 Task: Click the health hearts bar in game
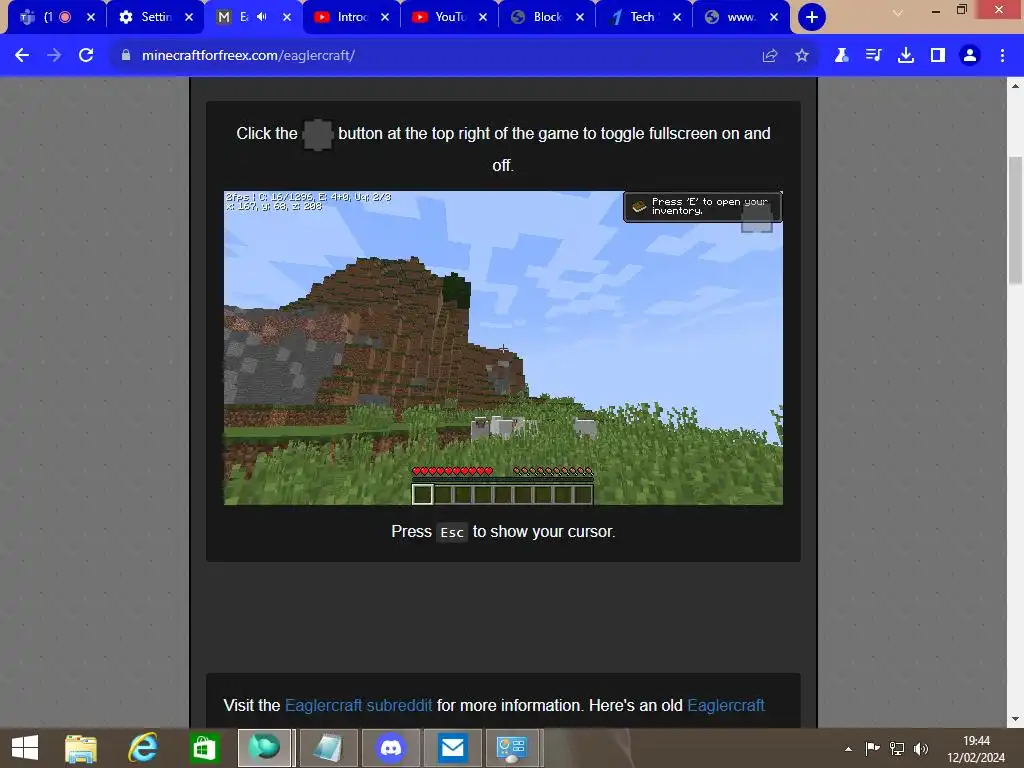[x=453, y=471]
